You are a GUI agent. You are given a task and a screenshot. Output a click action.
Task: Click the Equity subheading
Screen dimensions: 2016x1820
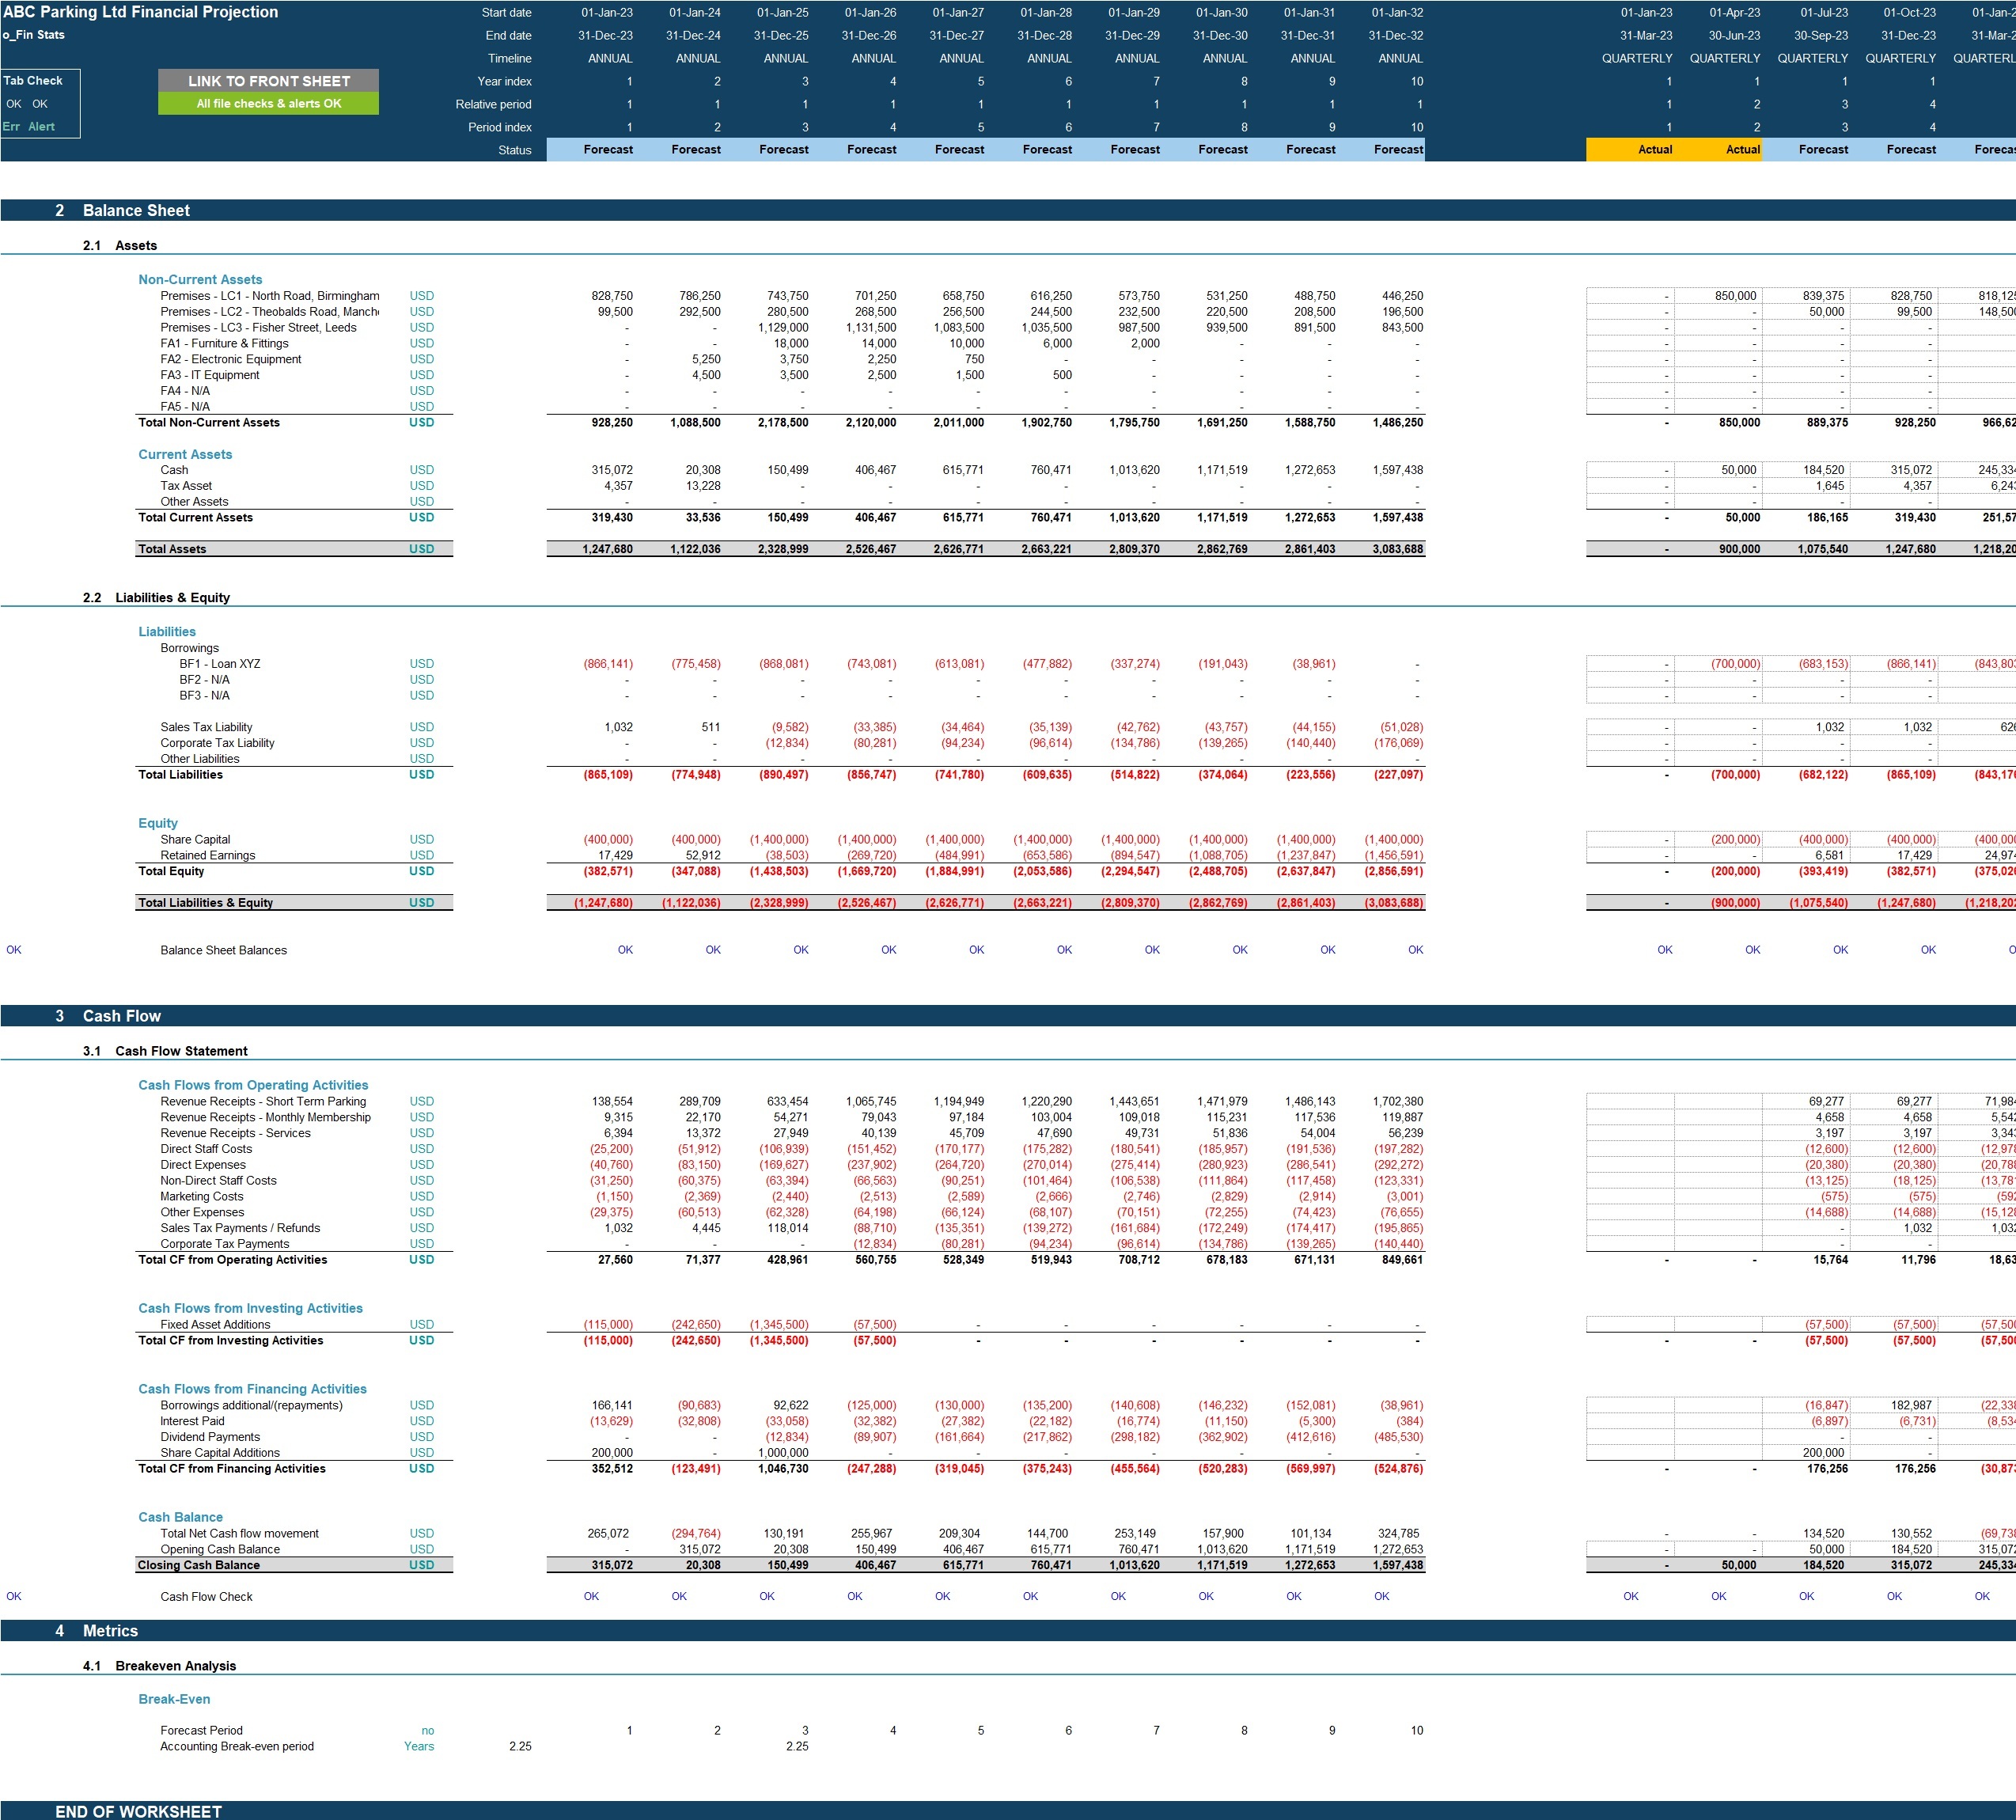158,823
